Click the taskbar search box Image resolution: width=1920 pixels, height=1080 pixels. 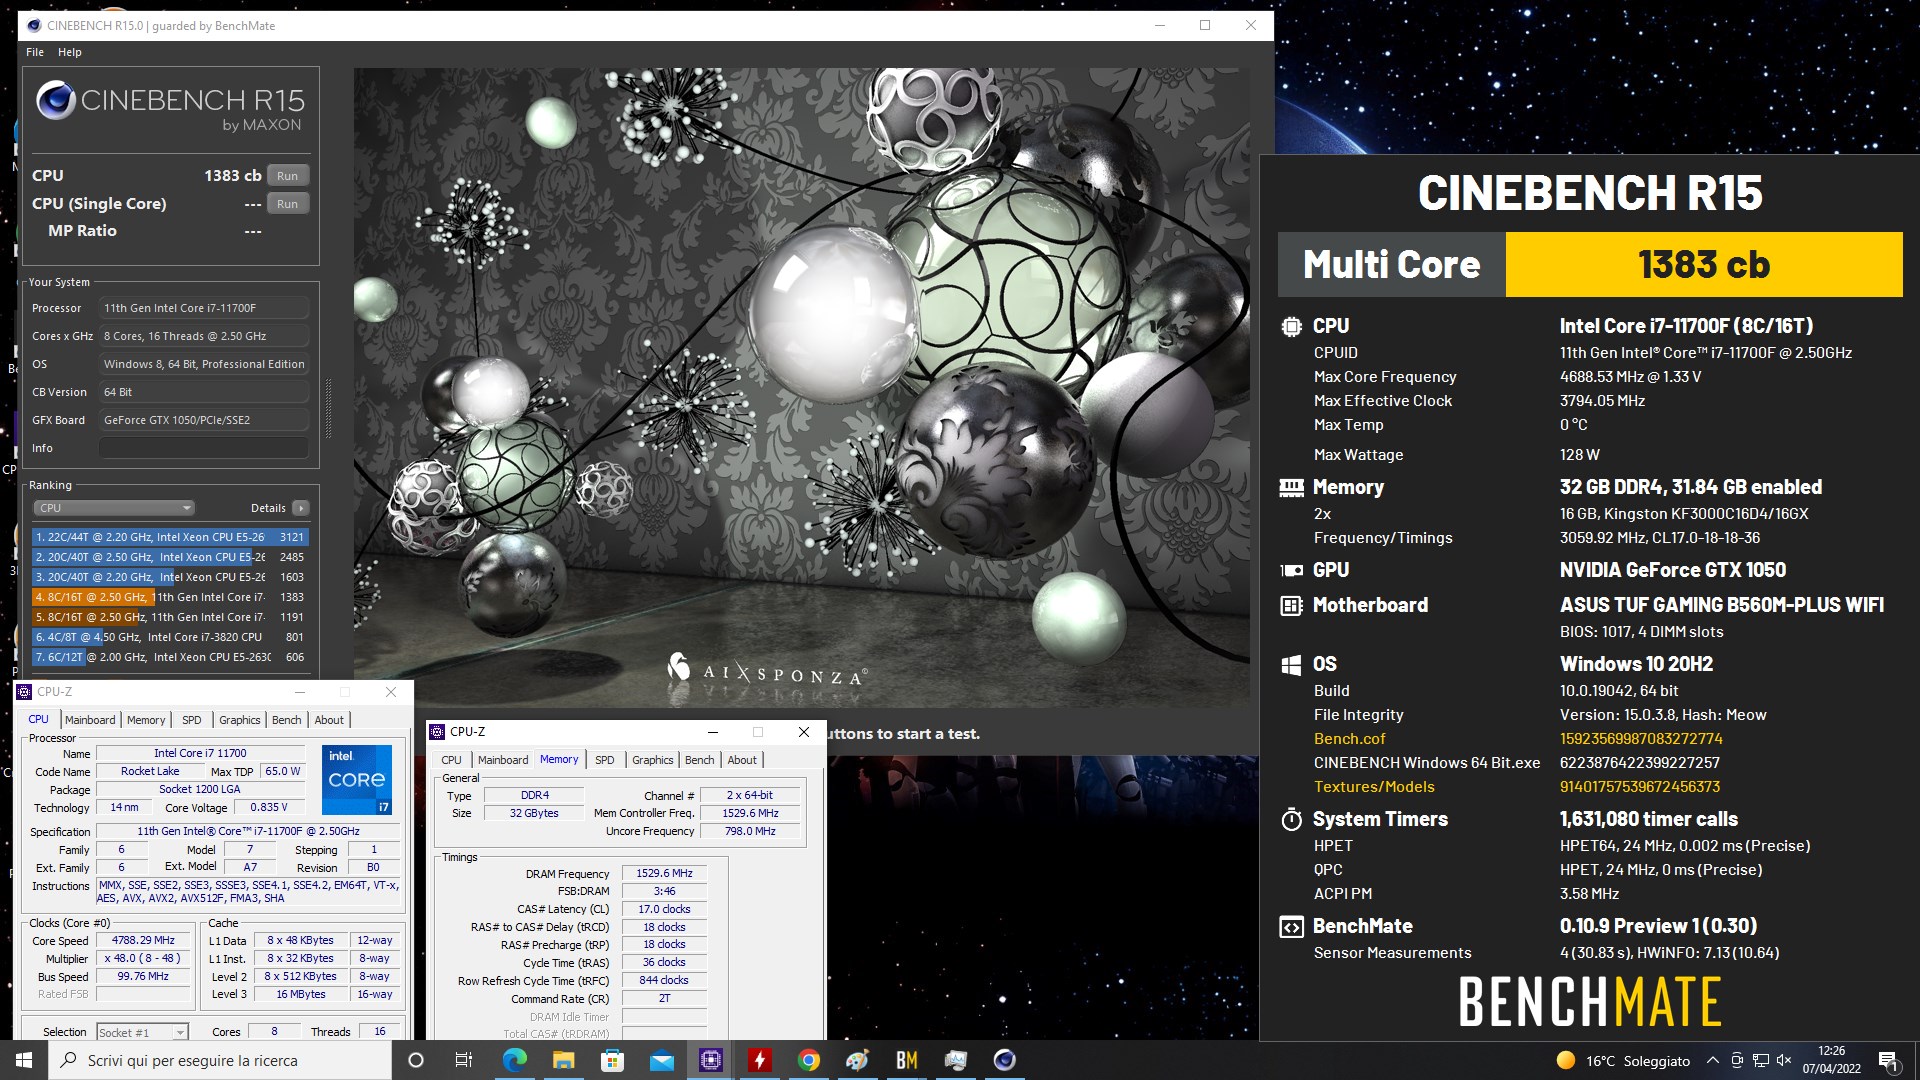[220, 1060]
